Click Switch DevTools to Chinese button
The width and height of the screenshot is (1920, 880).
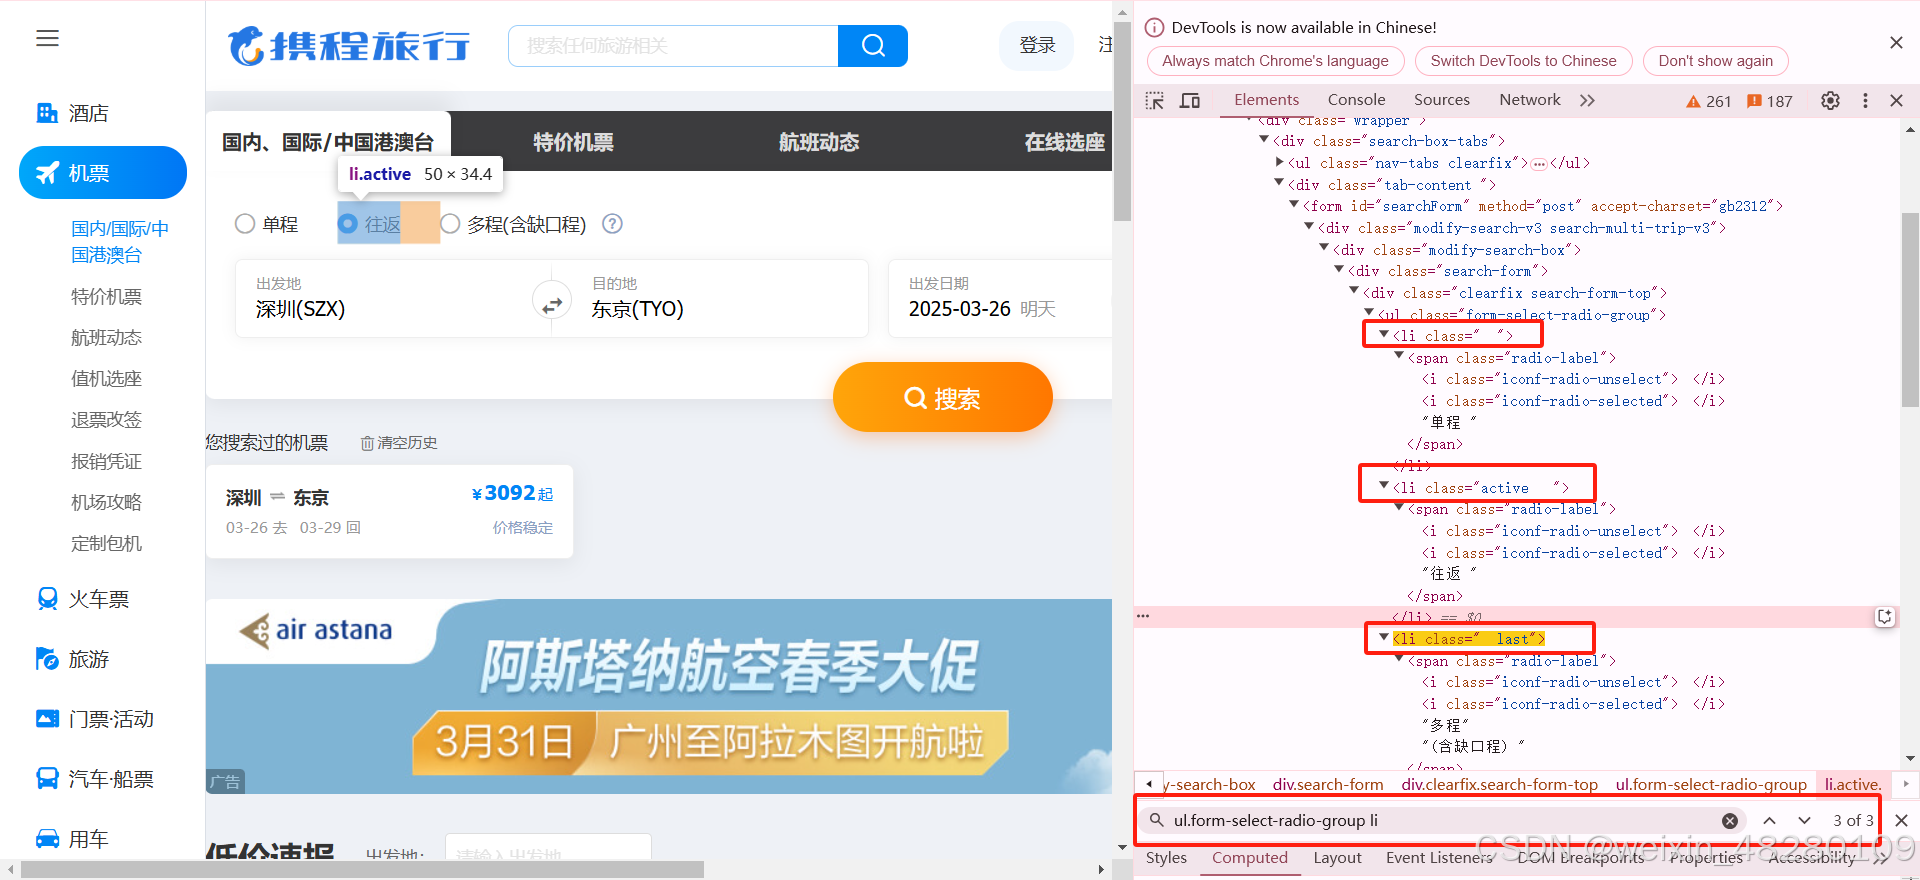point(1523,61)
